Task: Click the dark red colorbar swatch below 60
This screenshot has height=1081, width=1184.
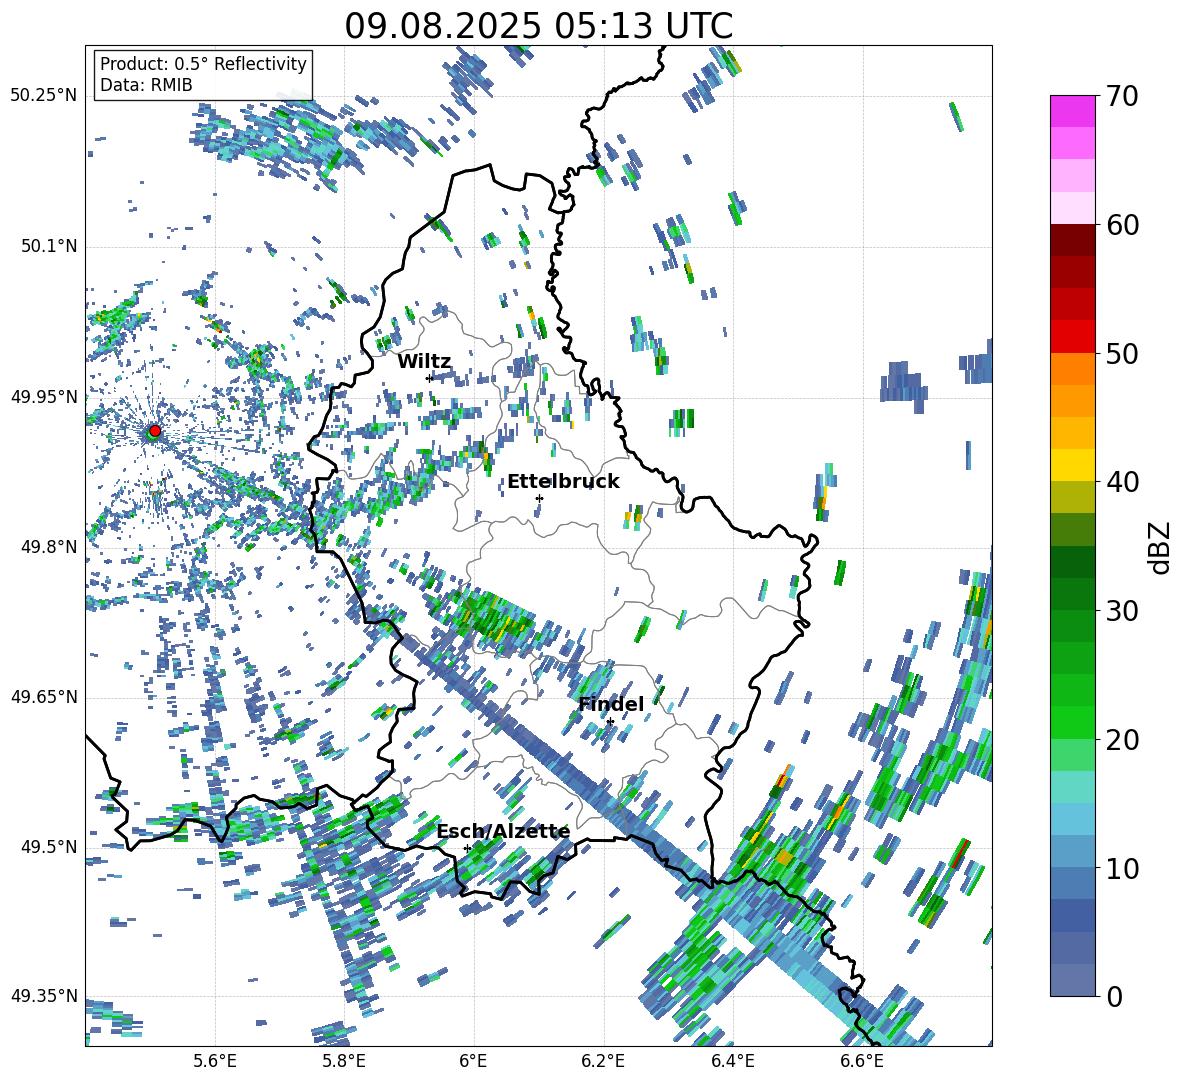Action: coord(1072,240)
